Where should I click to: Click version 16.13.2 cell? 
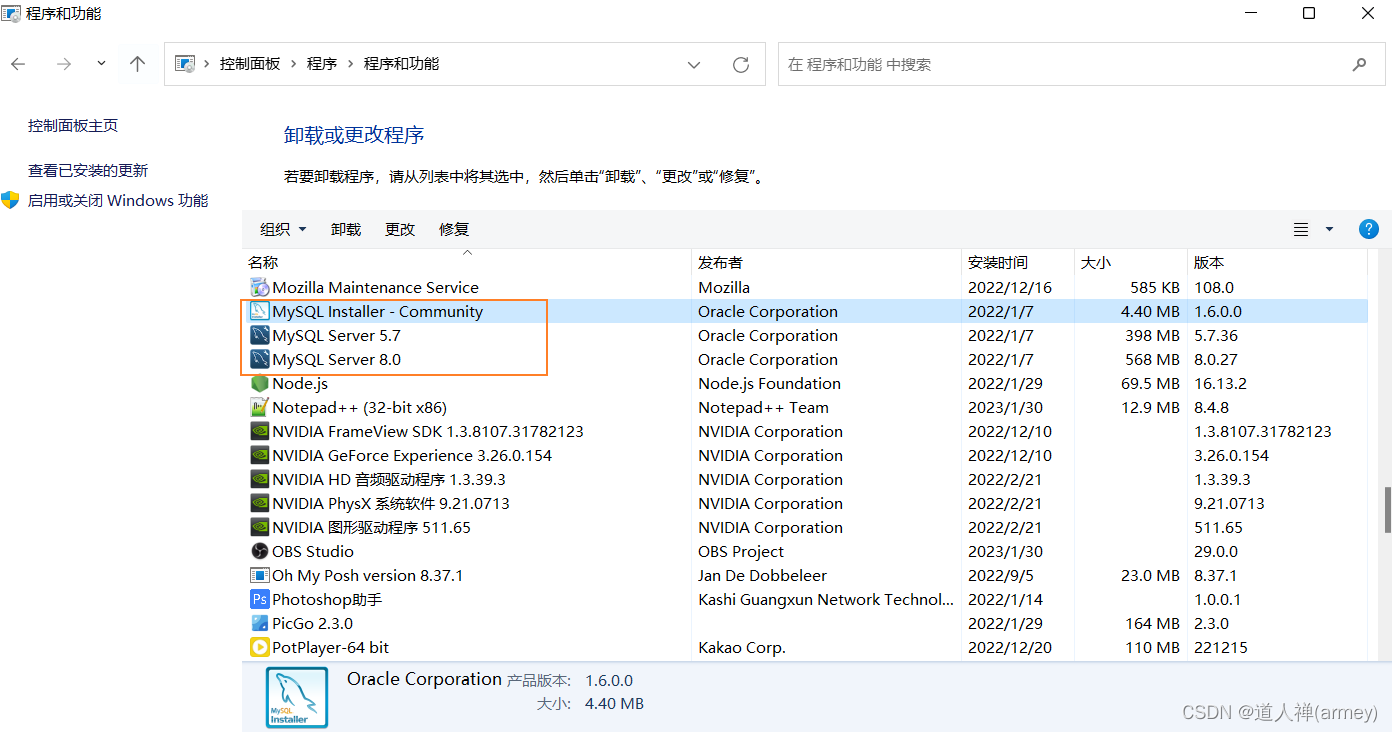[x=1218, y=384]
